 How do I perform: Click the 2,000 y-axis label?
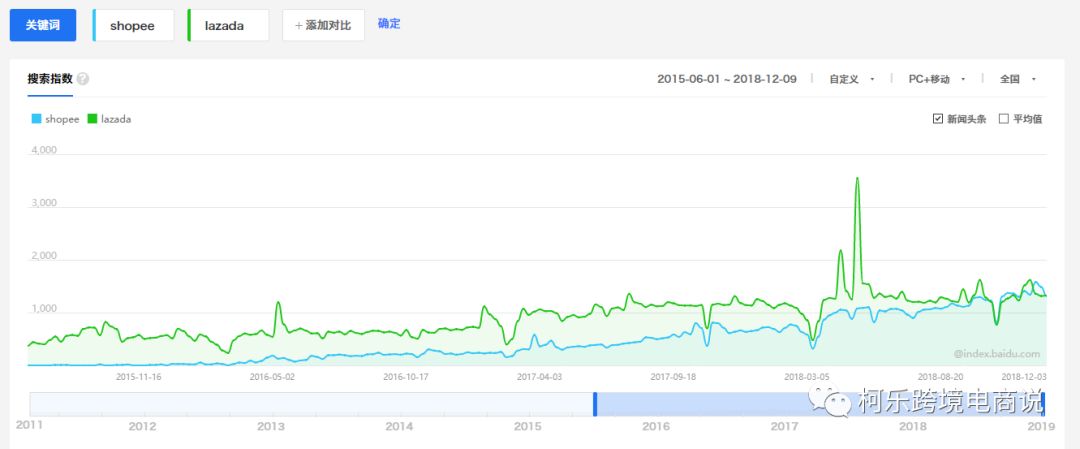(43, 256)
